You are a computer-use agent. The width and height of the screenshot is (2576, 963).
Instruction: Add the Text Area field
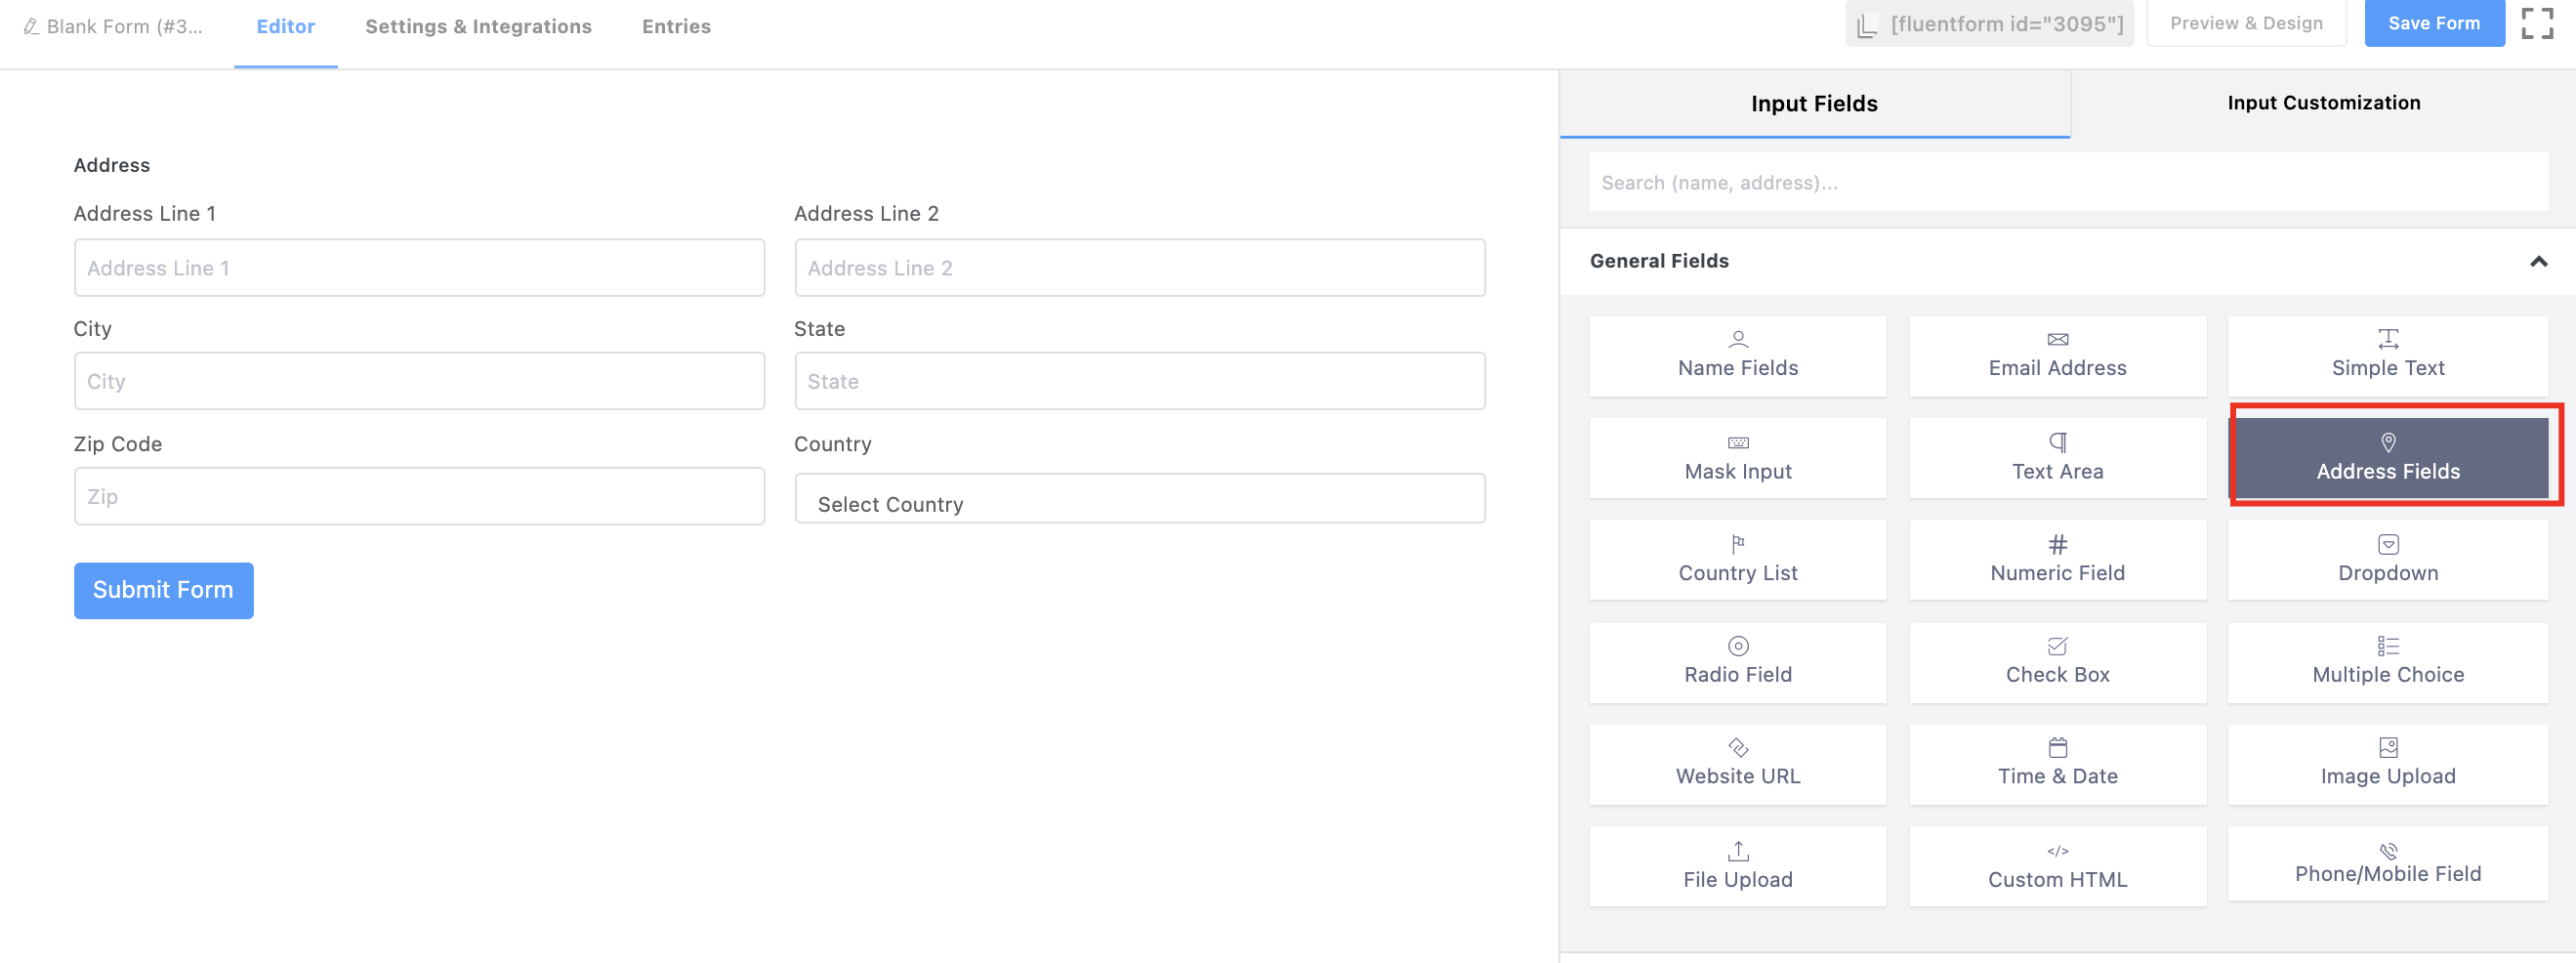tap(2057, 458)
